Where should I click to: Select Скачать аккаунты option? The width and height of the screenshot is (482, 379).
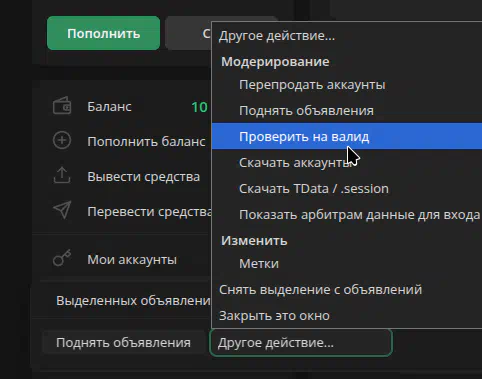pyautogui.click(x=347, y=163)
